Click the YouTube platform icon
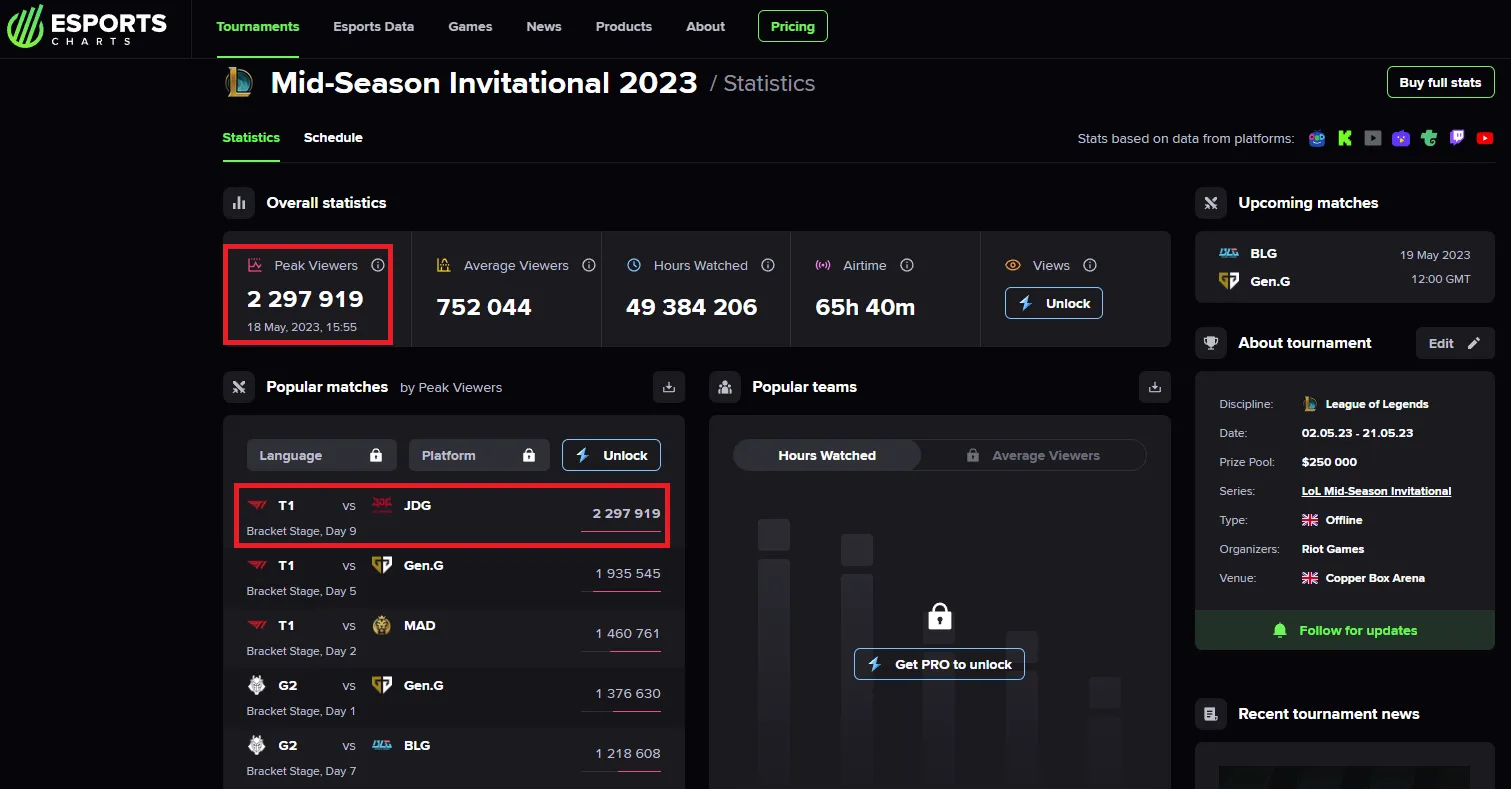Screen dimensions: 1511x789 1485,138
